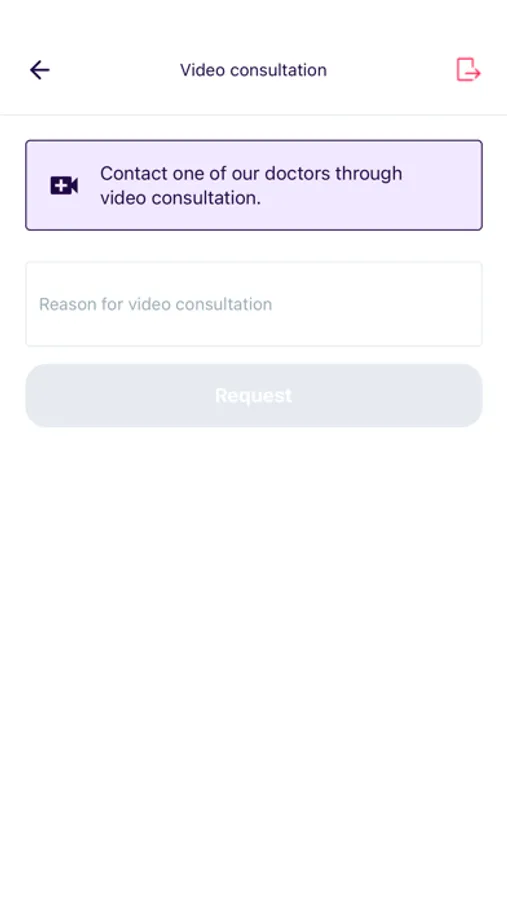This screenshot has width=507, height=900.
Task: Click the dark navigation arrow in header
Action: click(40, 70)
